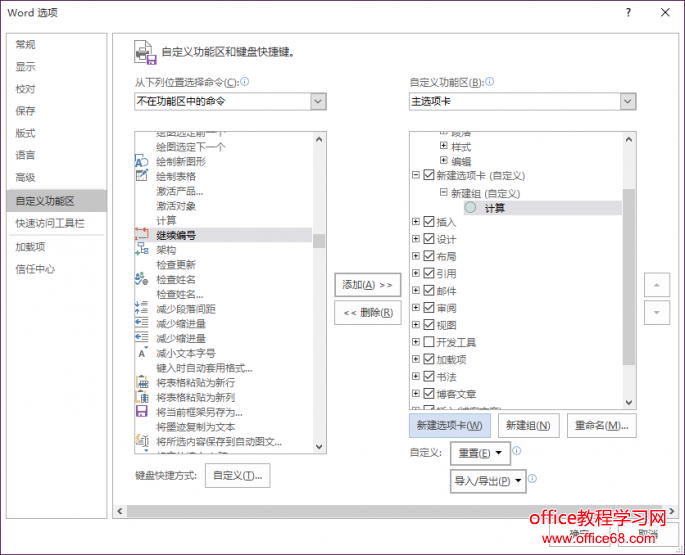
Task: Click the 重命名(M)... button
Action: (602, 425)
